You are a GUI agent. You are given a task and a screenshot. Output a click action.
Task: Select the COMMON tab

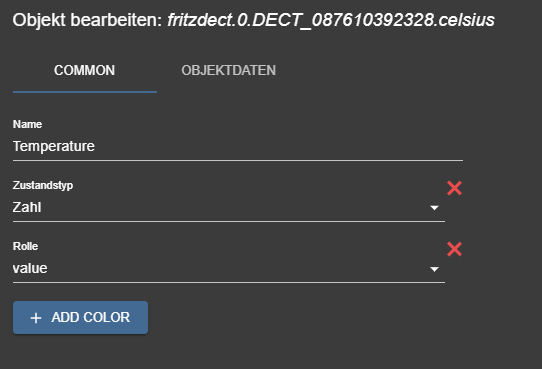click(x=85, y=70)
